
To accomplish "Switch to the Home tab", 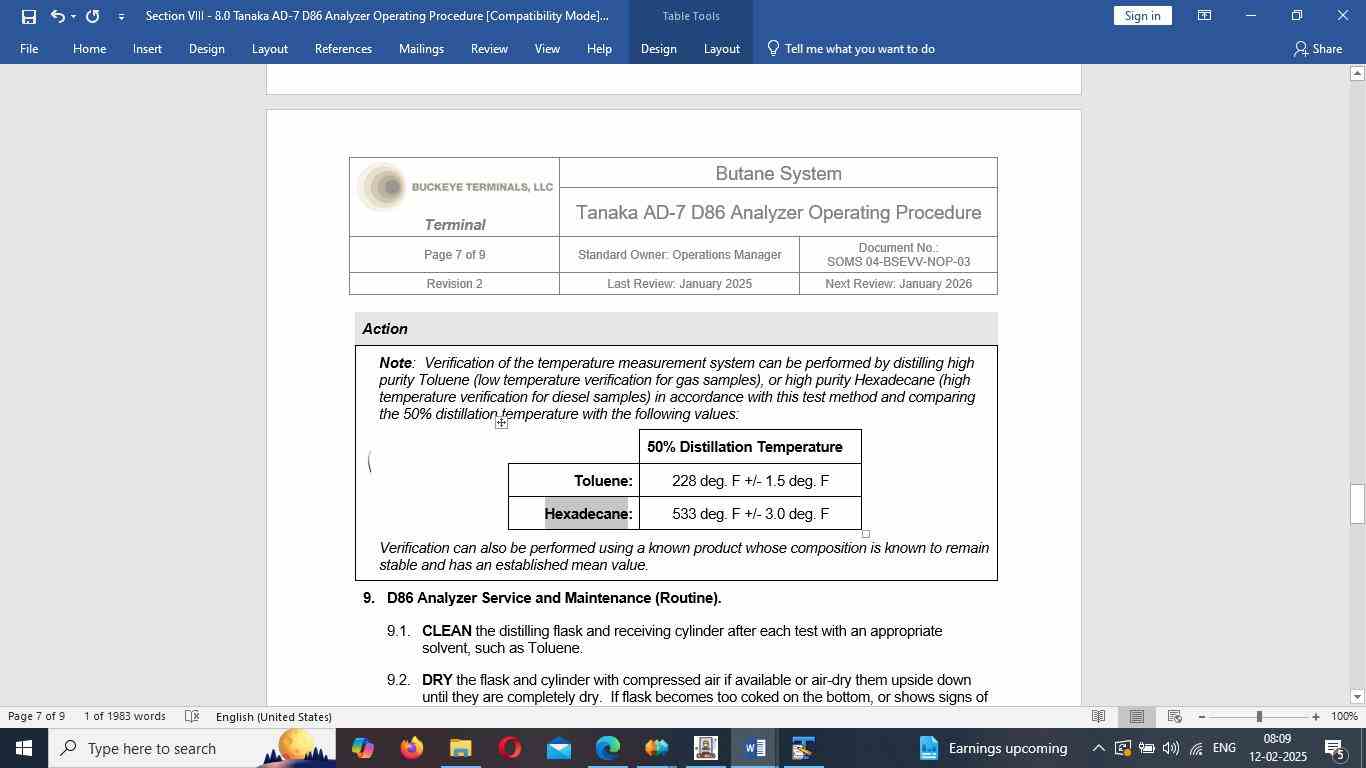I will (x=89, y=49).
